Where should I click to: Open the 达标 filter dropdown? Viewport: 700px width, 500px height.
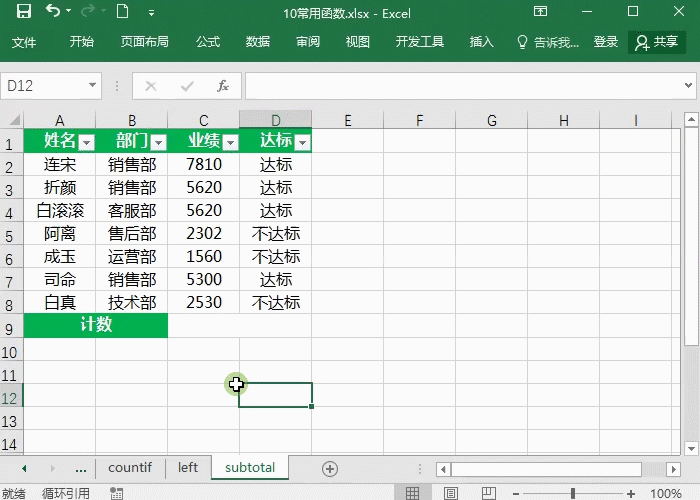303,142
